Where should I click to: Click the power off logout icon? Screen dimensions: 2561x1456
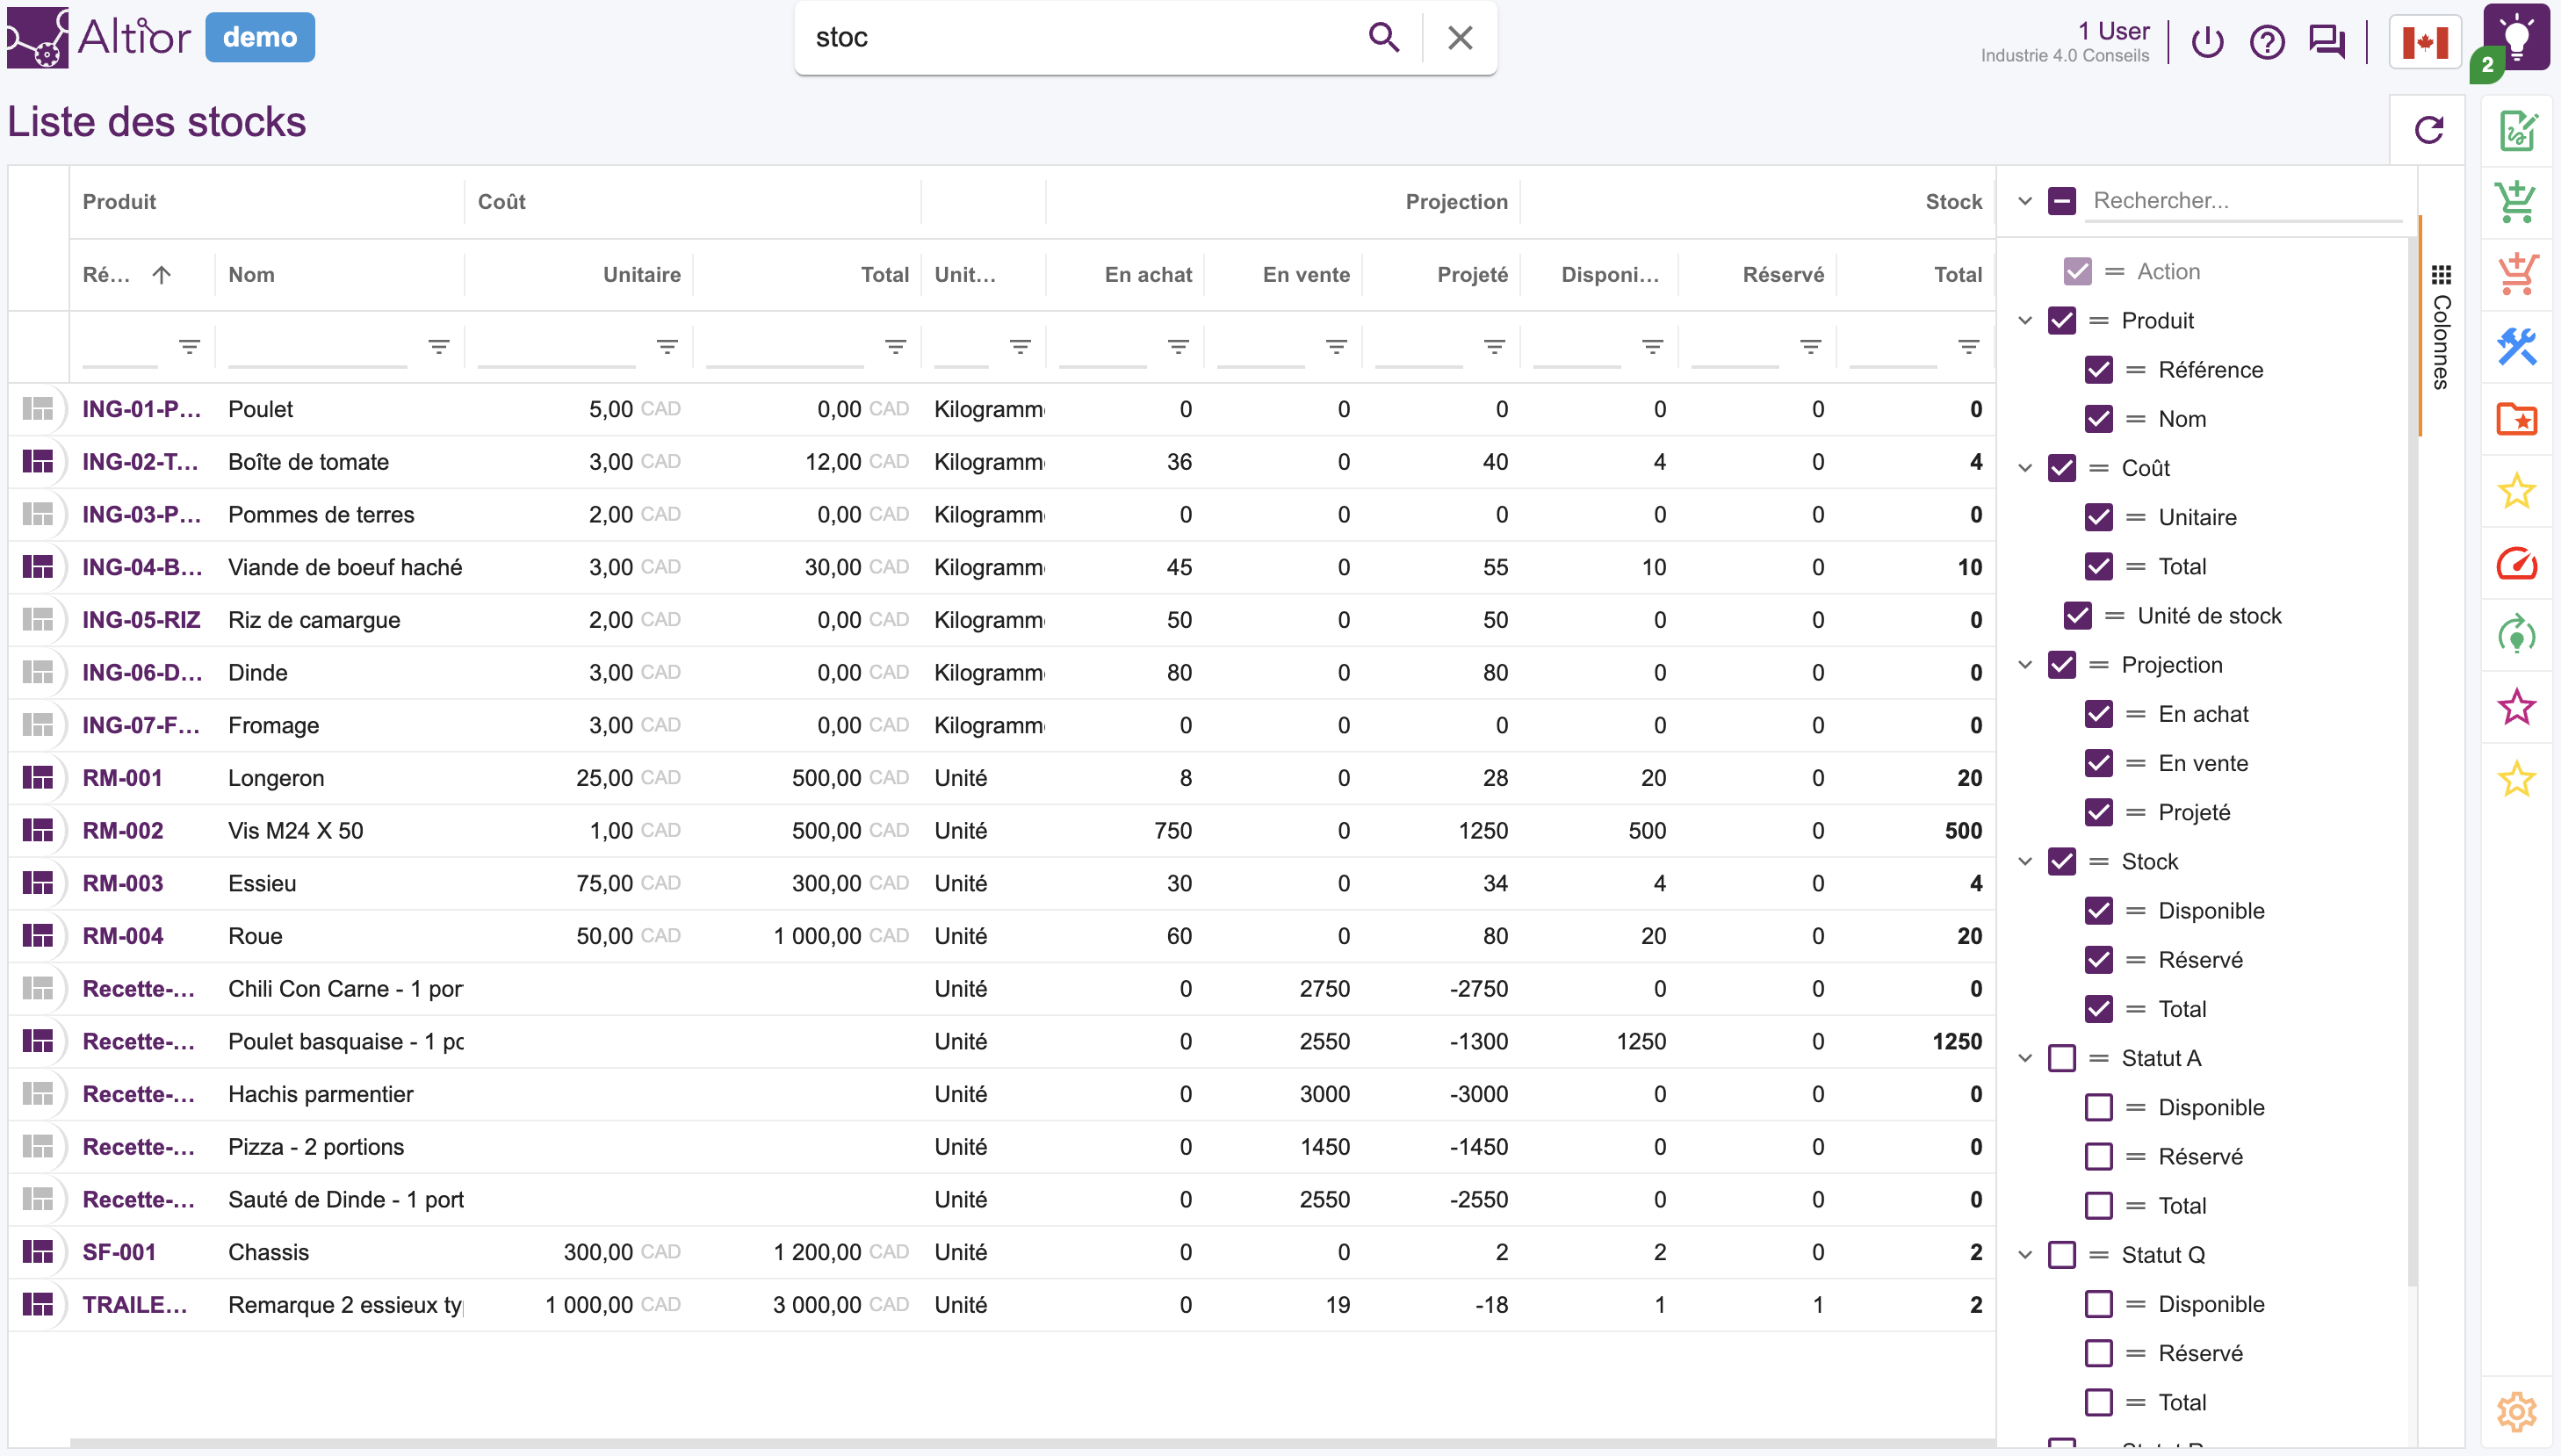[2208, 42]
